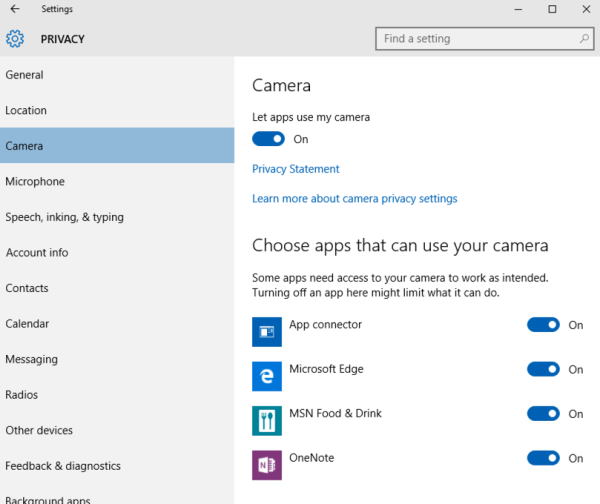This screenshot has height=504, width=600.
Task: Open Calendar privacy settings
Action: click(117, 324)
